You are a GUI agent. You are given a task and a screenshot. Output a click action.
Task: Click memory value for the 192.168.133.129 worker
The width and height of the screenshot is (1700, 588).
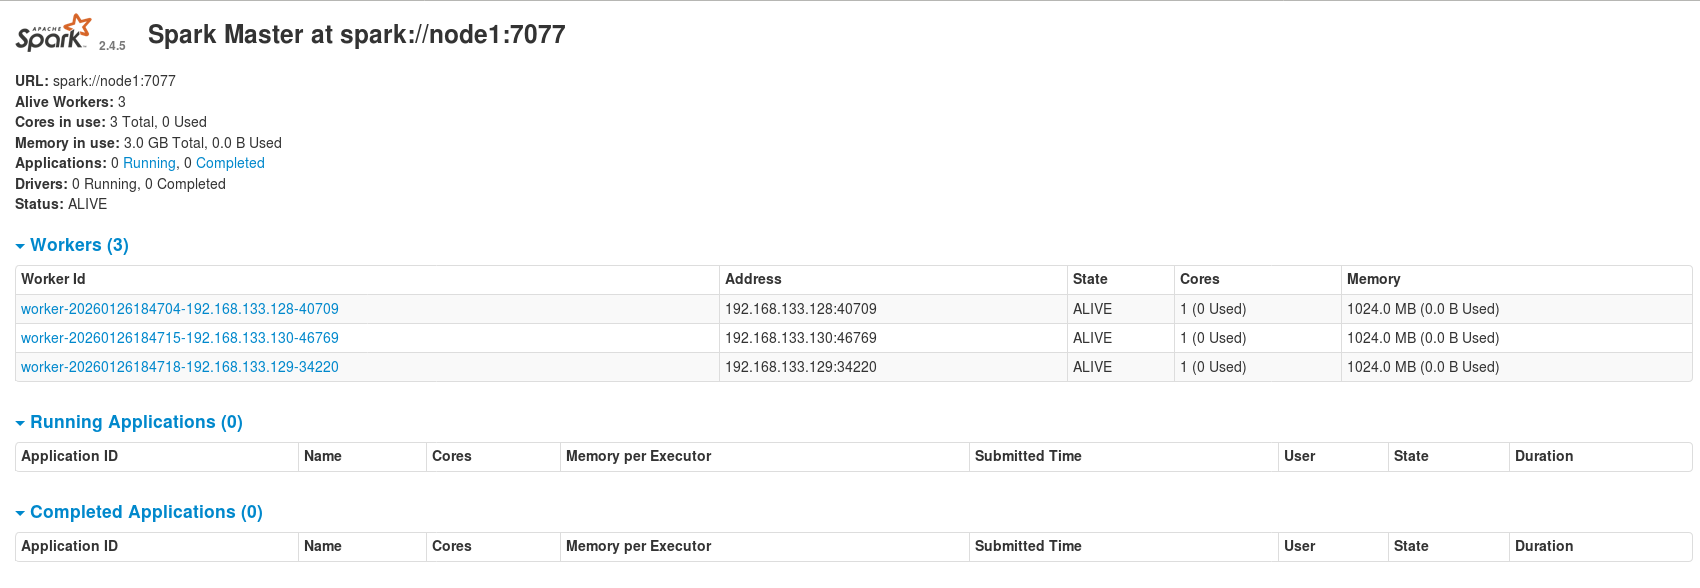point(1423,367)
